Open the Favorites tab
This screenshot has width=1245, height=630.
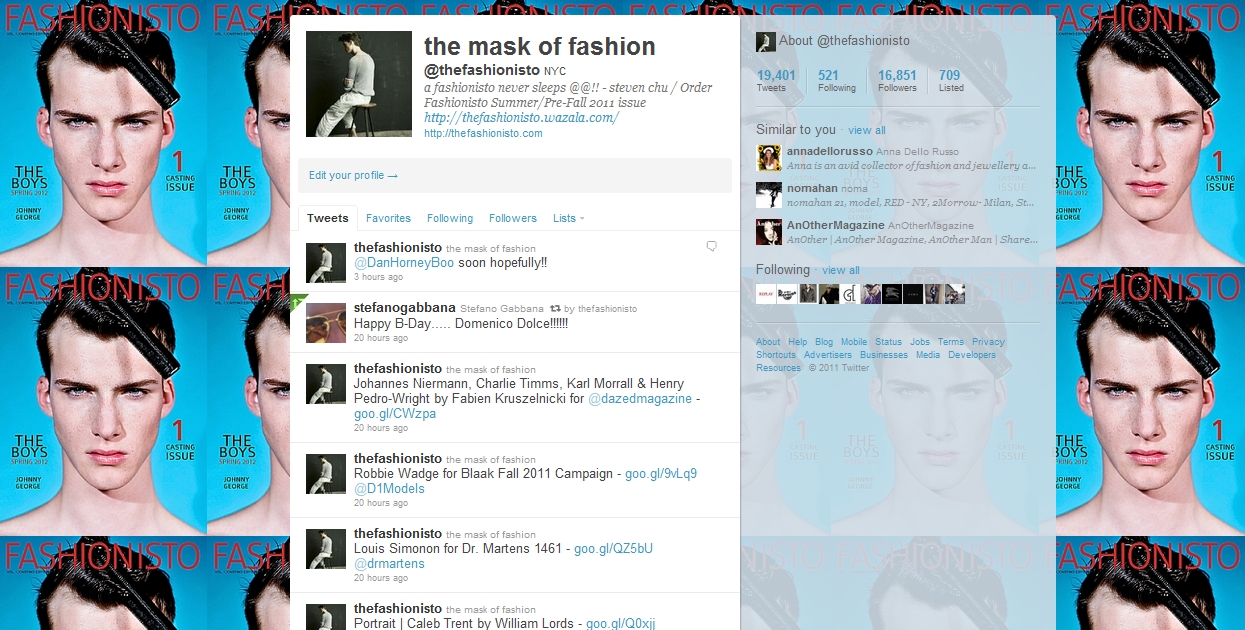[x=388, y=218]
